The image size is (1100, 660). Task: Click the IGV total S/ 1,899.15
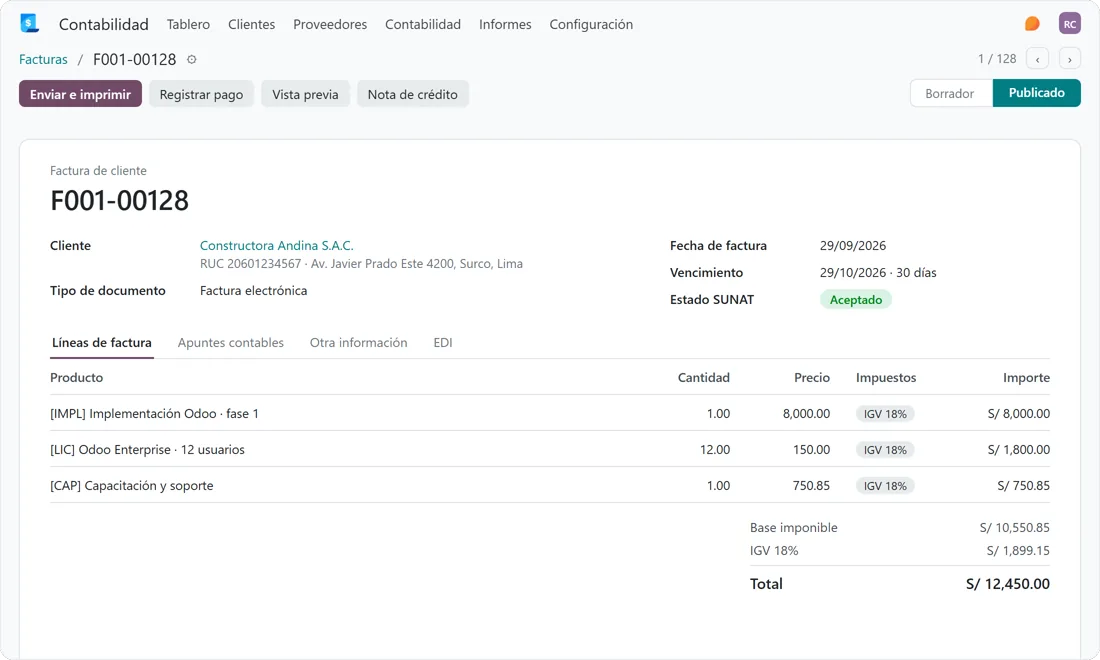point(1018,551)
